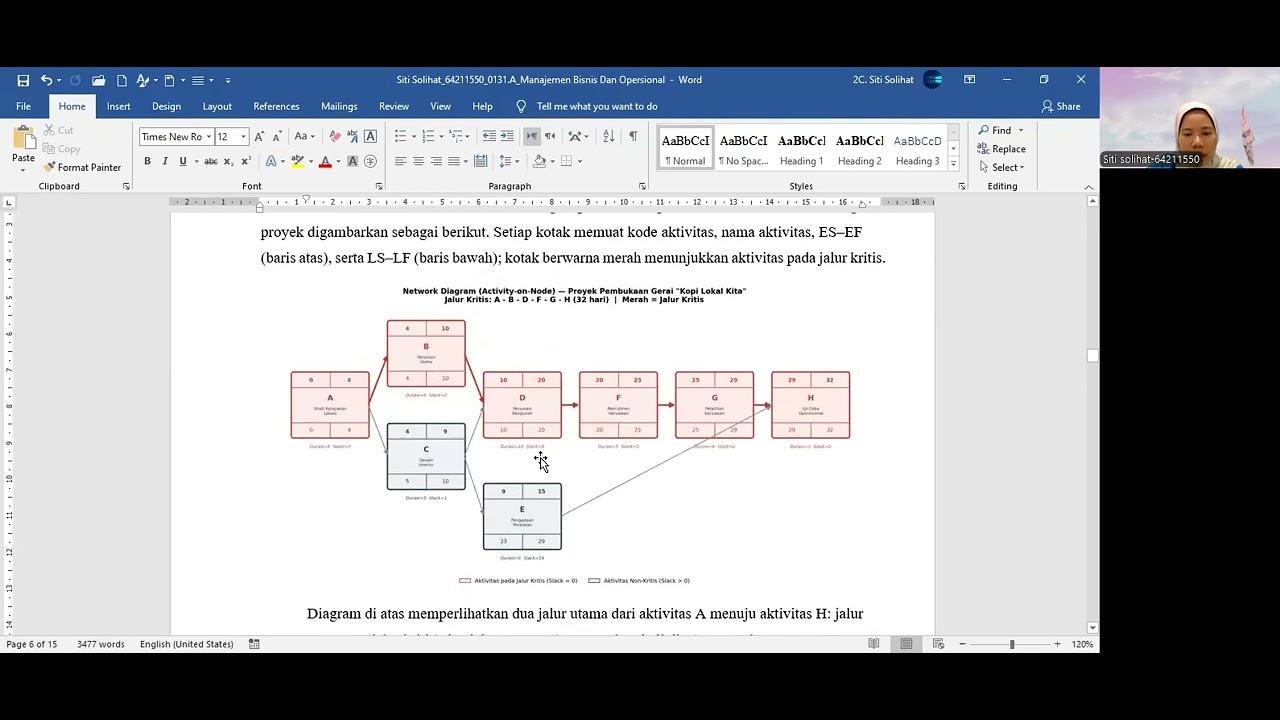The width and height of the screenshot is (1280, 720).
Task: Switch to the Layout tab
Action: click(x=217, y=106)
